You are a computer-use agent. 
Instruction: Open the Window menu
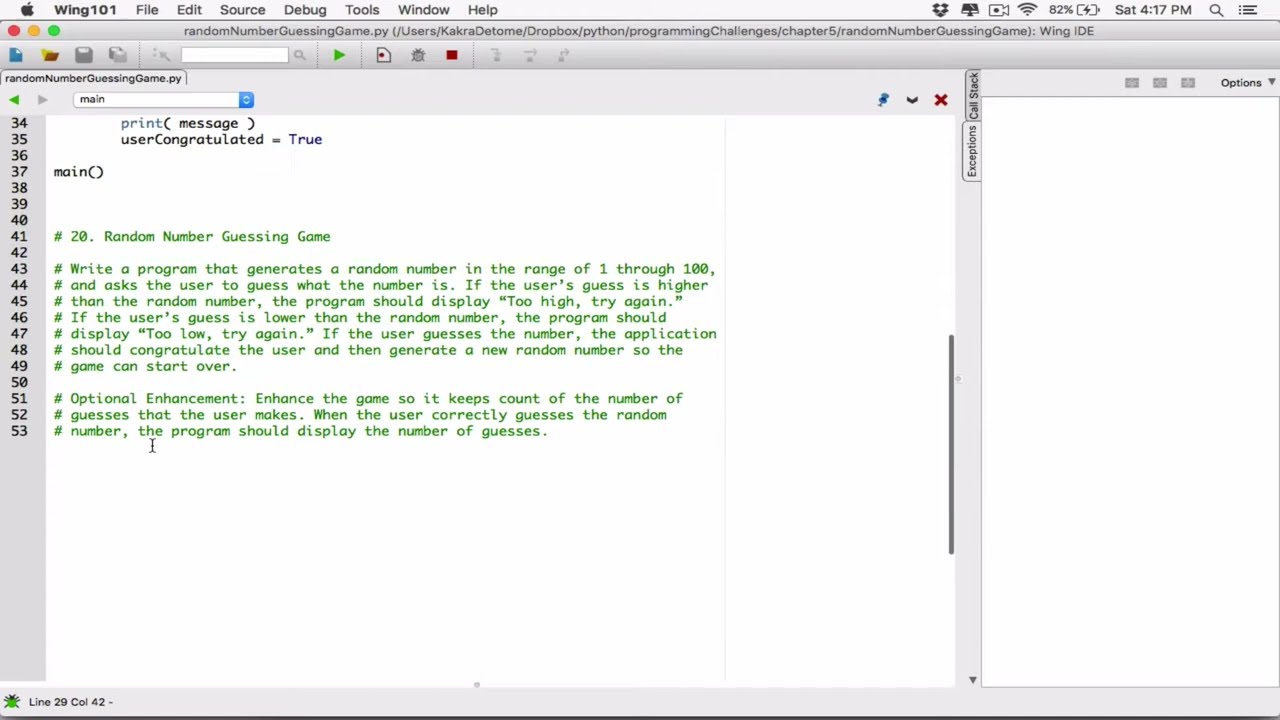[x=423, y=10]
